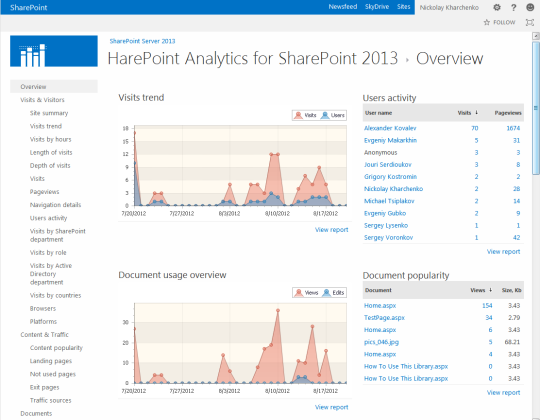Open Exit pages report
Screen dimensions: 540x420
coord(44,387)
